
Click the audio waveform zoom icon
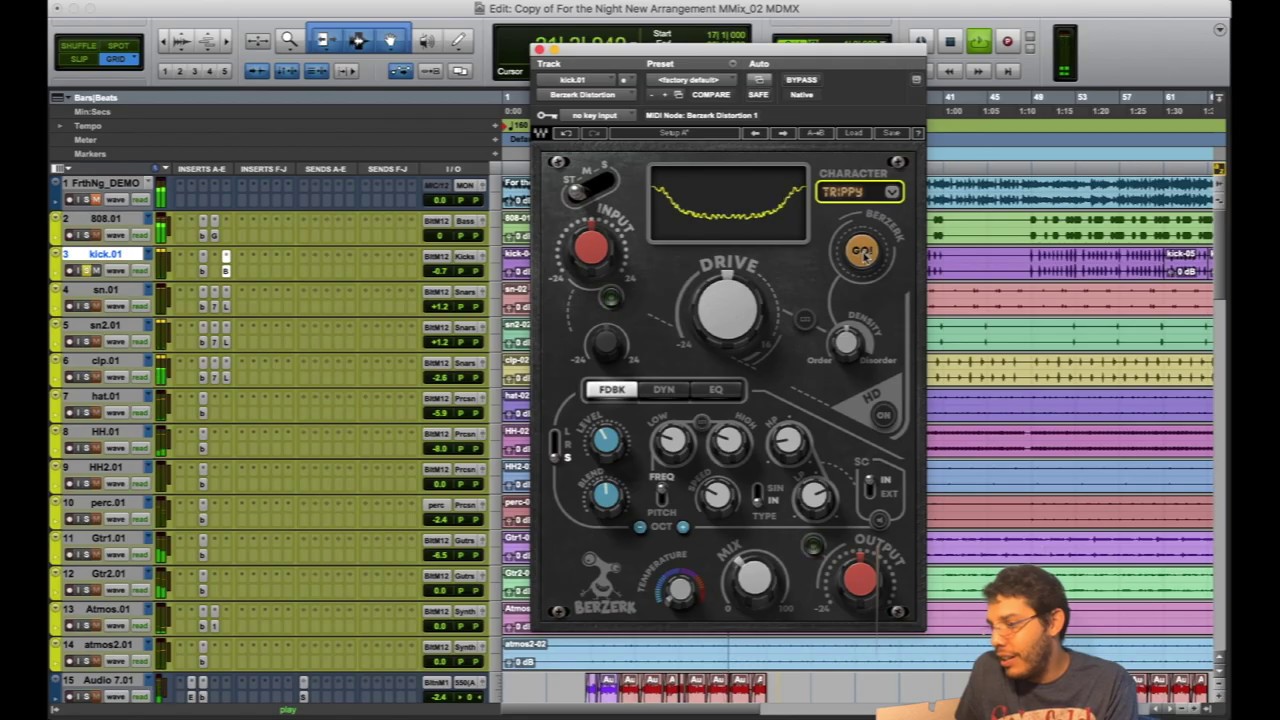tap(181, 41)
